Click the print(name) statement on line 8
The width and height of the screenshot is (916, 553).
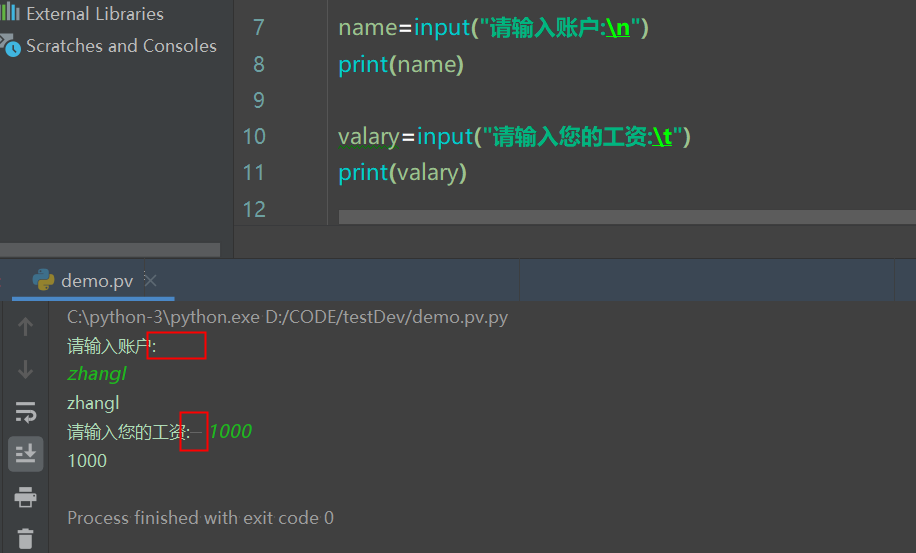(401, 64)
